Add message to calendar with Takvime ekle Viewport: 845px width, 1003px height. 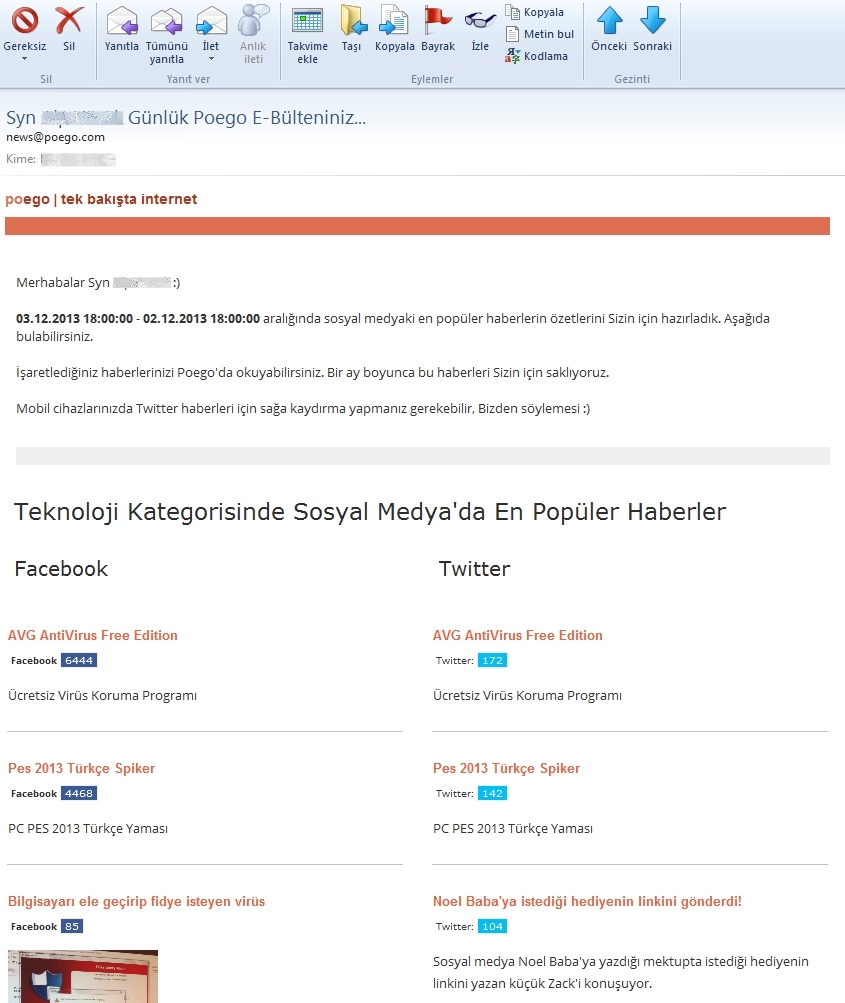(x=307, y=21)
